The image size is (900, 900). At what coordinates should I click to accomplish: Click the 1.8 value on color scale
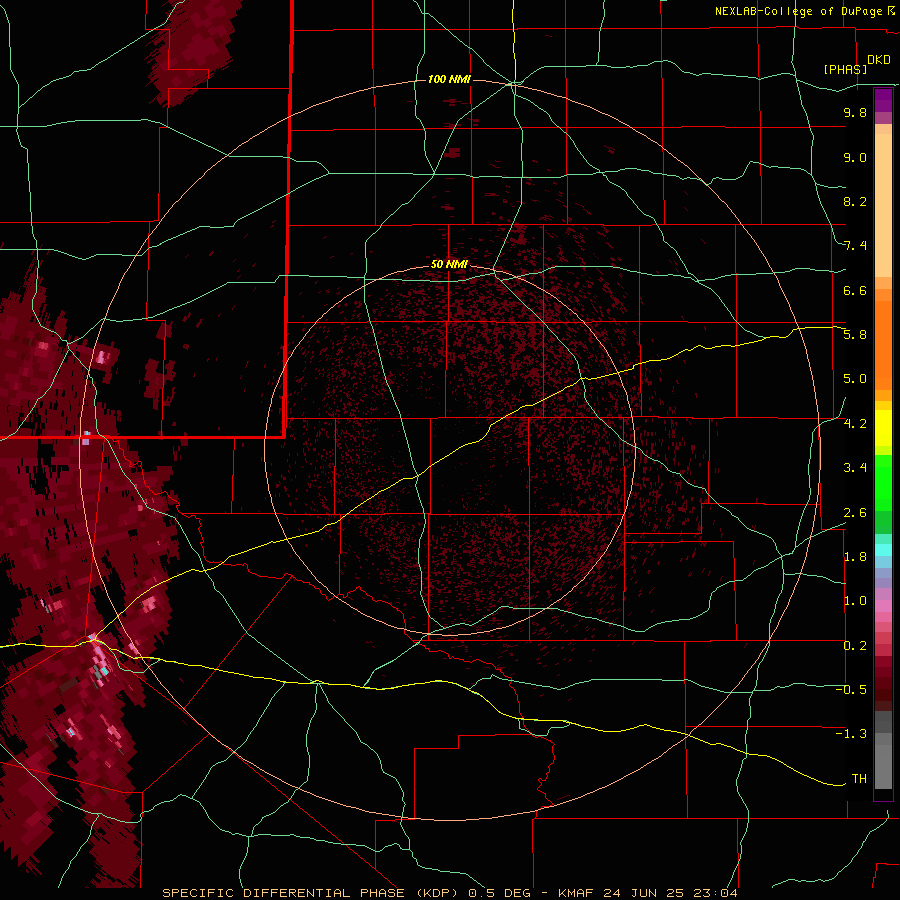tap(855, 557)
